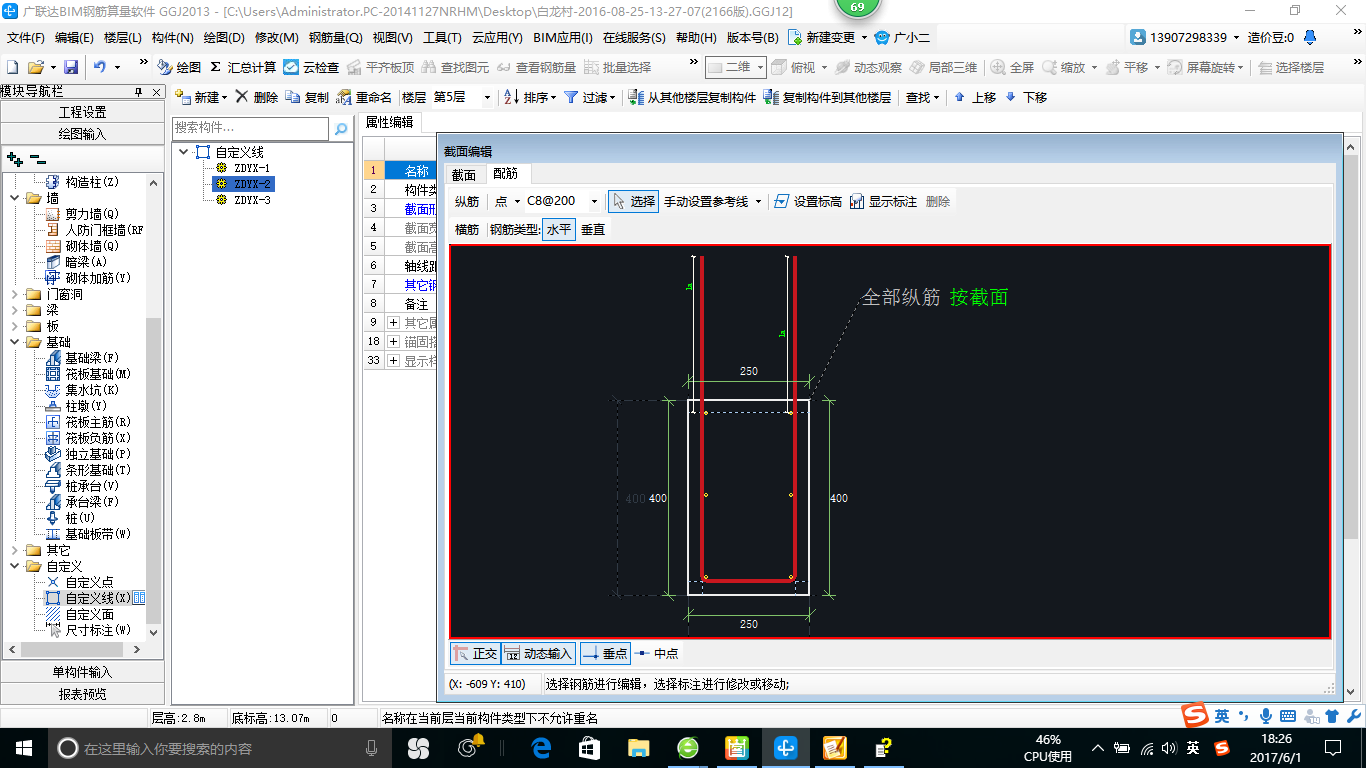Screen dimensions: 1366x768
Task: Click 动态观察 orbit tool
Action: (868, 67)
